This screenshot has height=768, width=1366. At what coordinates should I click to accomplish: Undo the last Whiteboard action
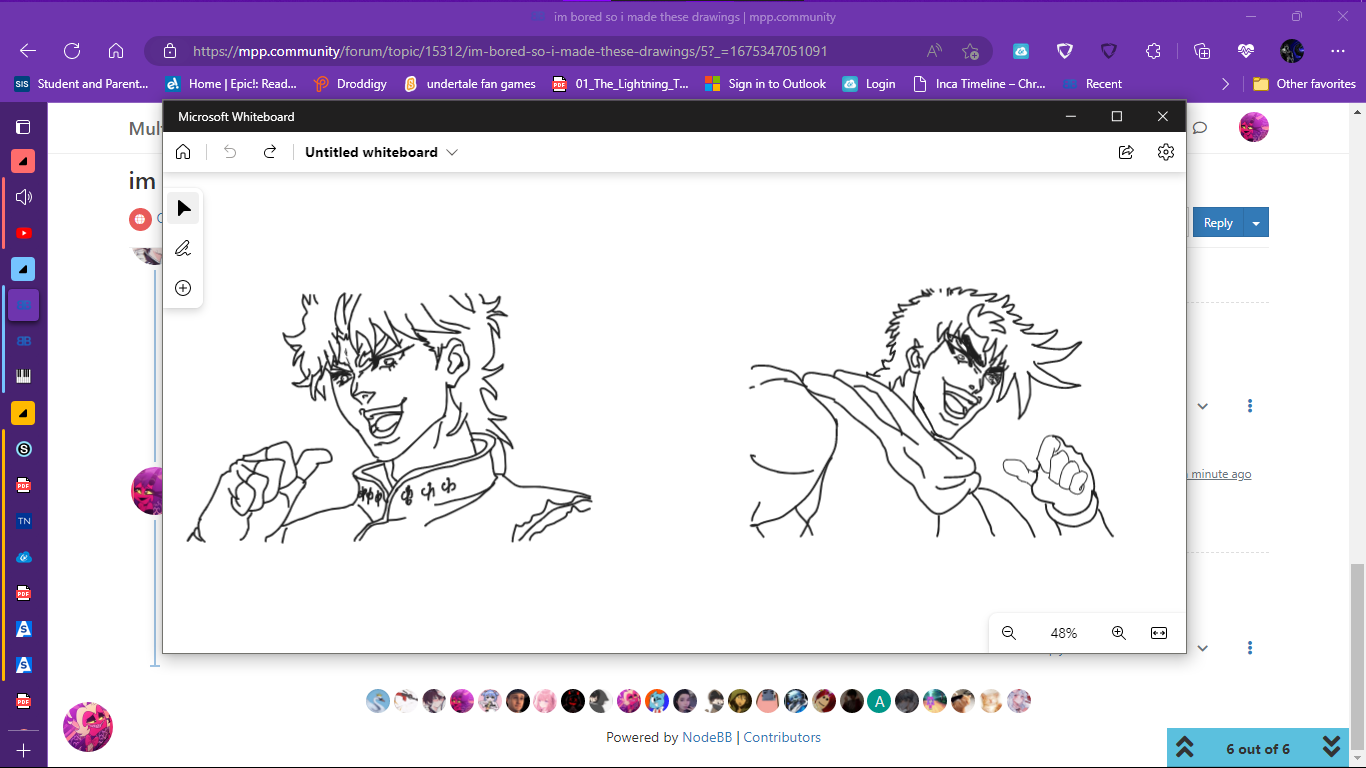tap(230, 152)
